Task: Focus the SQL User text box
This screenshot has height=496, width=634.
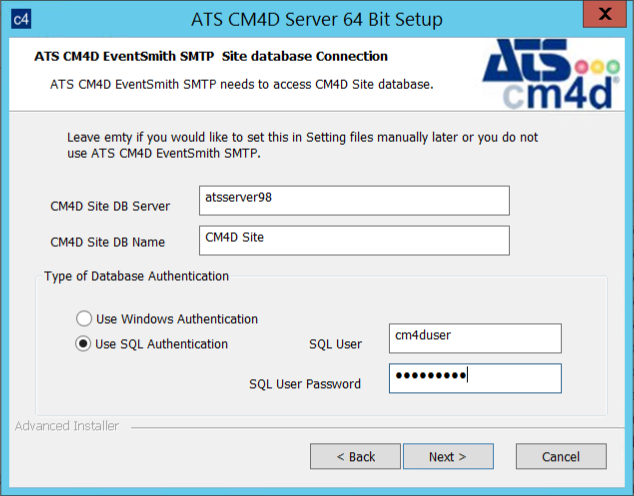Action: click(x=475, y=338)
